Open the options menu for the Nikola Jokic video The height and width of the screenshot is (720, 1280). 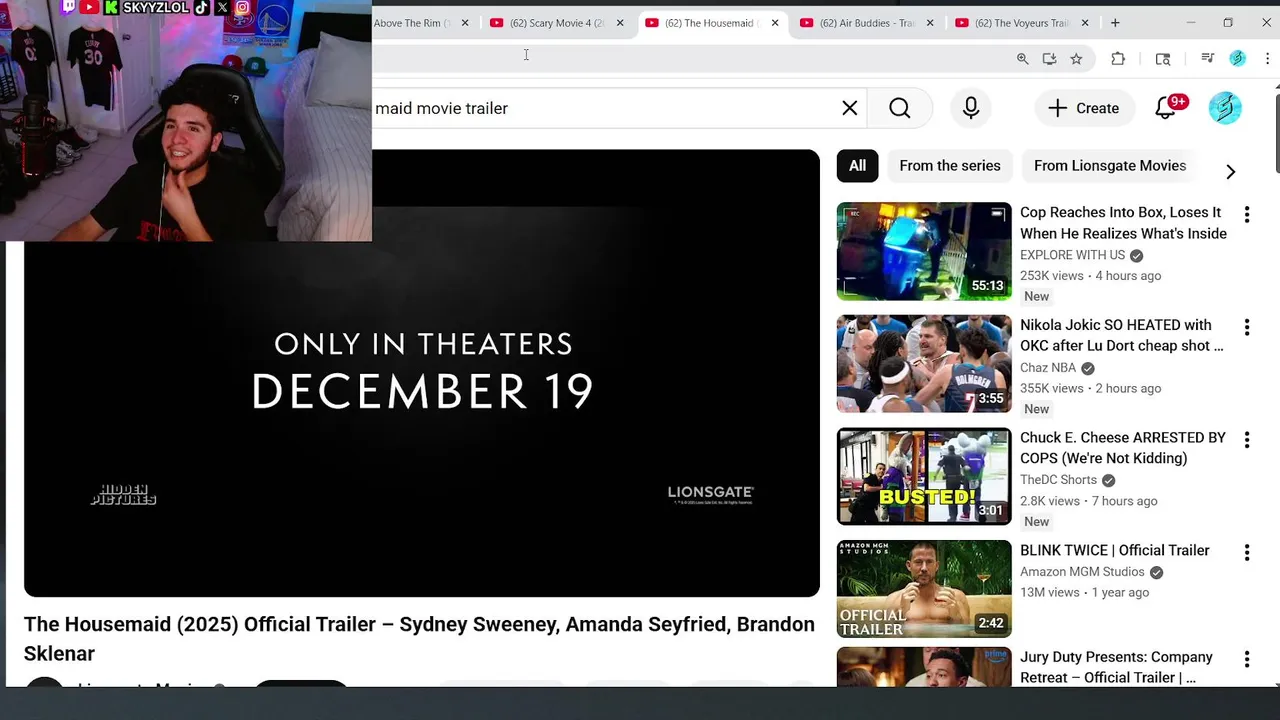[1246, 327]
